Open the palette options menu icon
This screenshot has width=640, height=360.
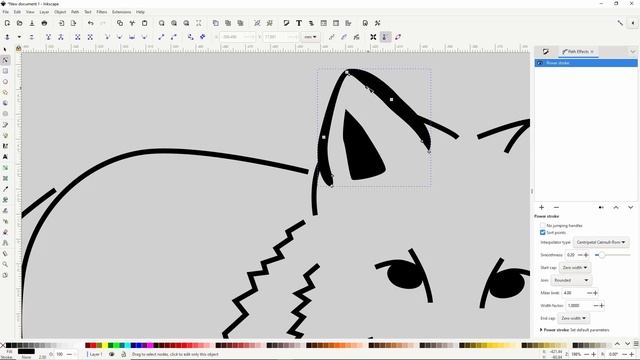636,344
